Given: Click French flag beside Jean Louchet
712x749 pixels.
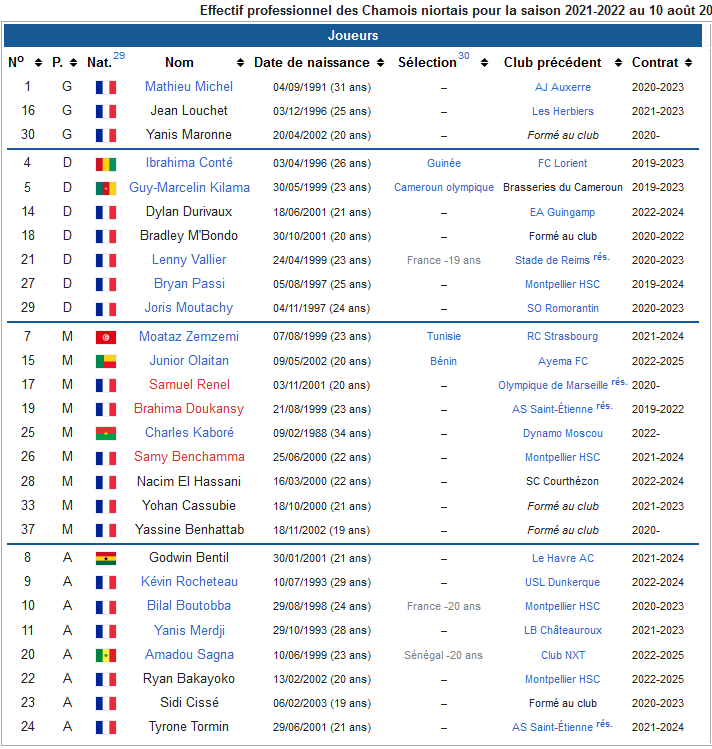Looking at the screenshot, I should (106, 111).
